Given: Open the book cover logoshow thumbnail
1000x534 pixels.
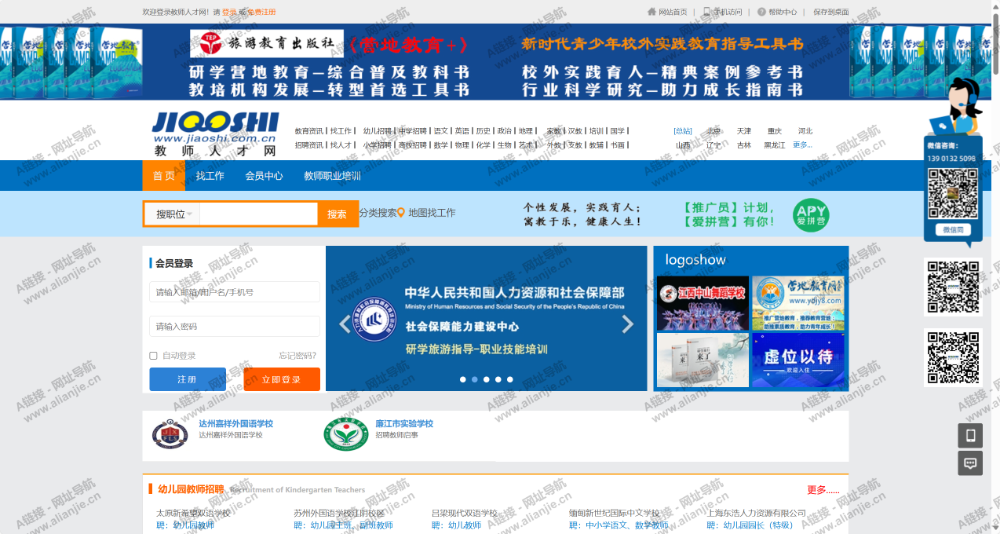Looking at the screenshot, I should pos(703,360).
